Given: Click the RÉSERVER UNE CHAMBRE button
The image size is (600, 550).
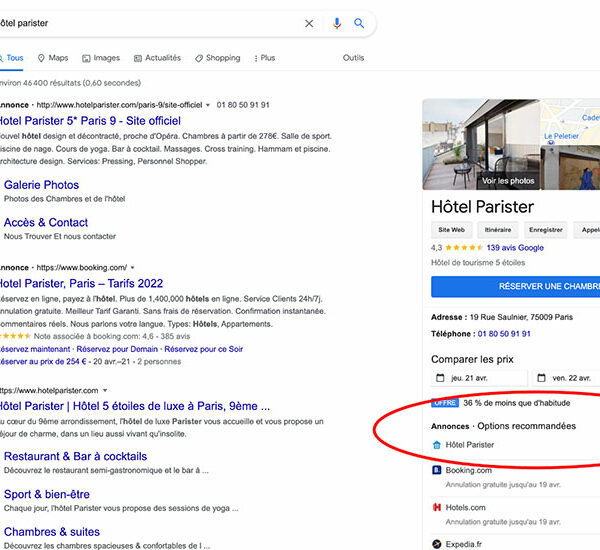Looking at the screenshot, I should tap(515, 286).
